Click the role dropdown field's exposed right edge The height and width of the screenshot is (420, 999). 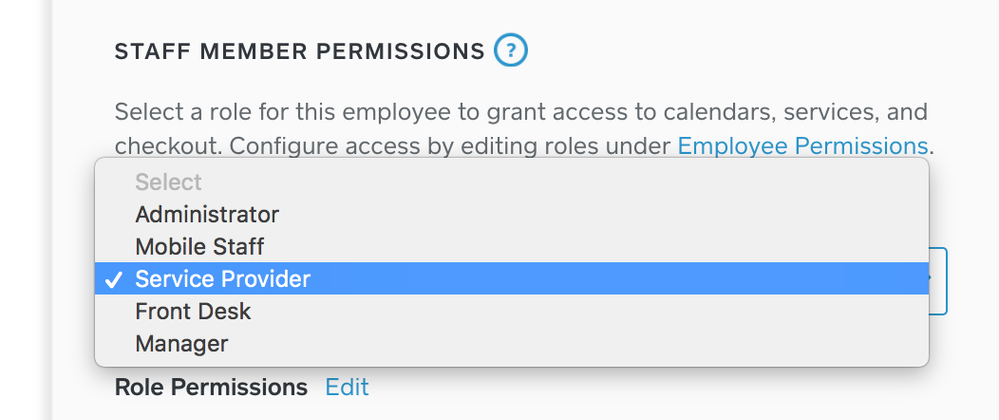tap(938, 280)
